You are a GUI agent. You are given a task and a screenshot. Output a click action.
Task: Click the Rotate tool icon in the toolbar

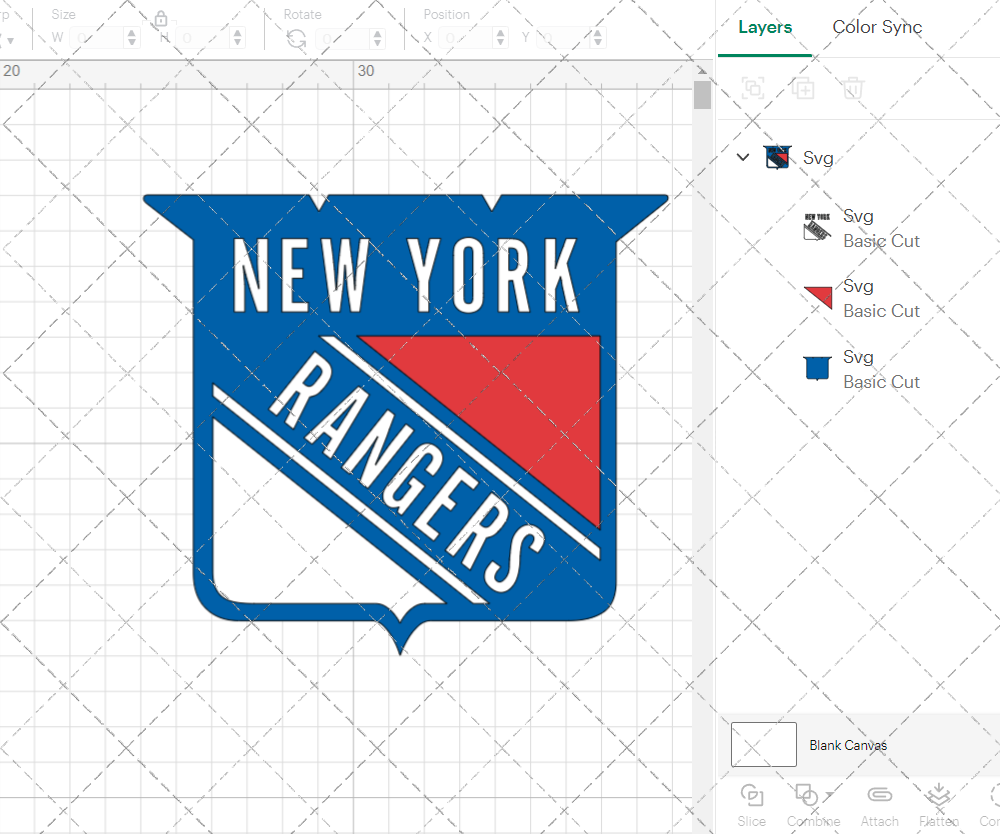295,36
